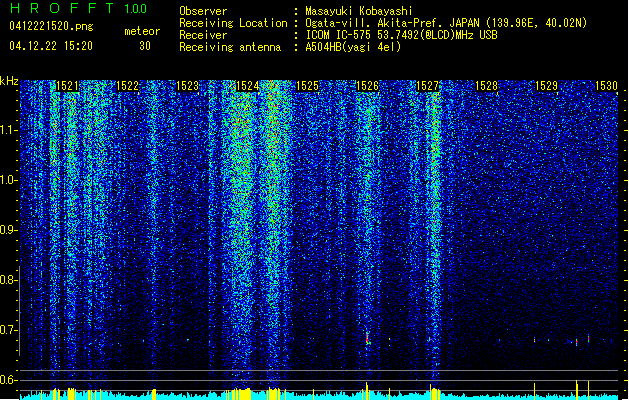The image size is (629, 400).
Task: Click the 1.1 frequency axis label
Action: coord(9,130)
